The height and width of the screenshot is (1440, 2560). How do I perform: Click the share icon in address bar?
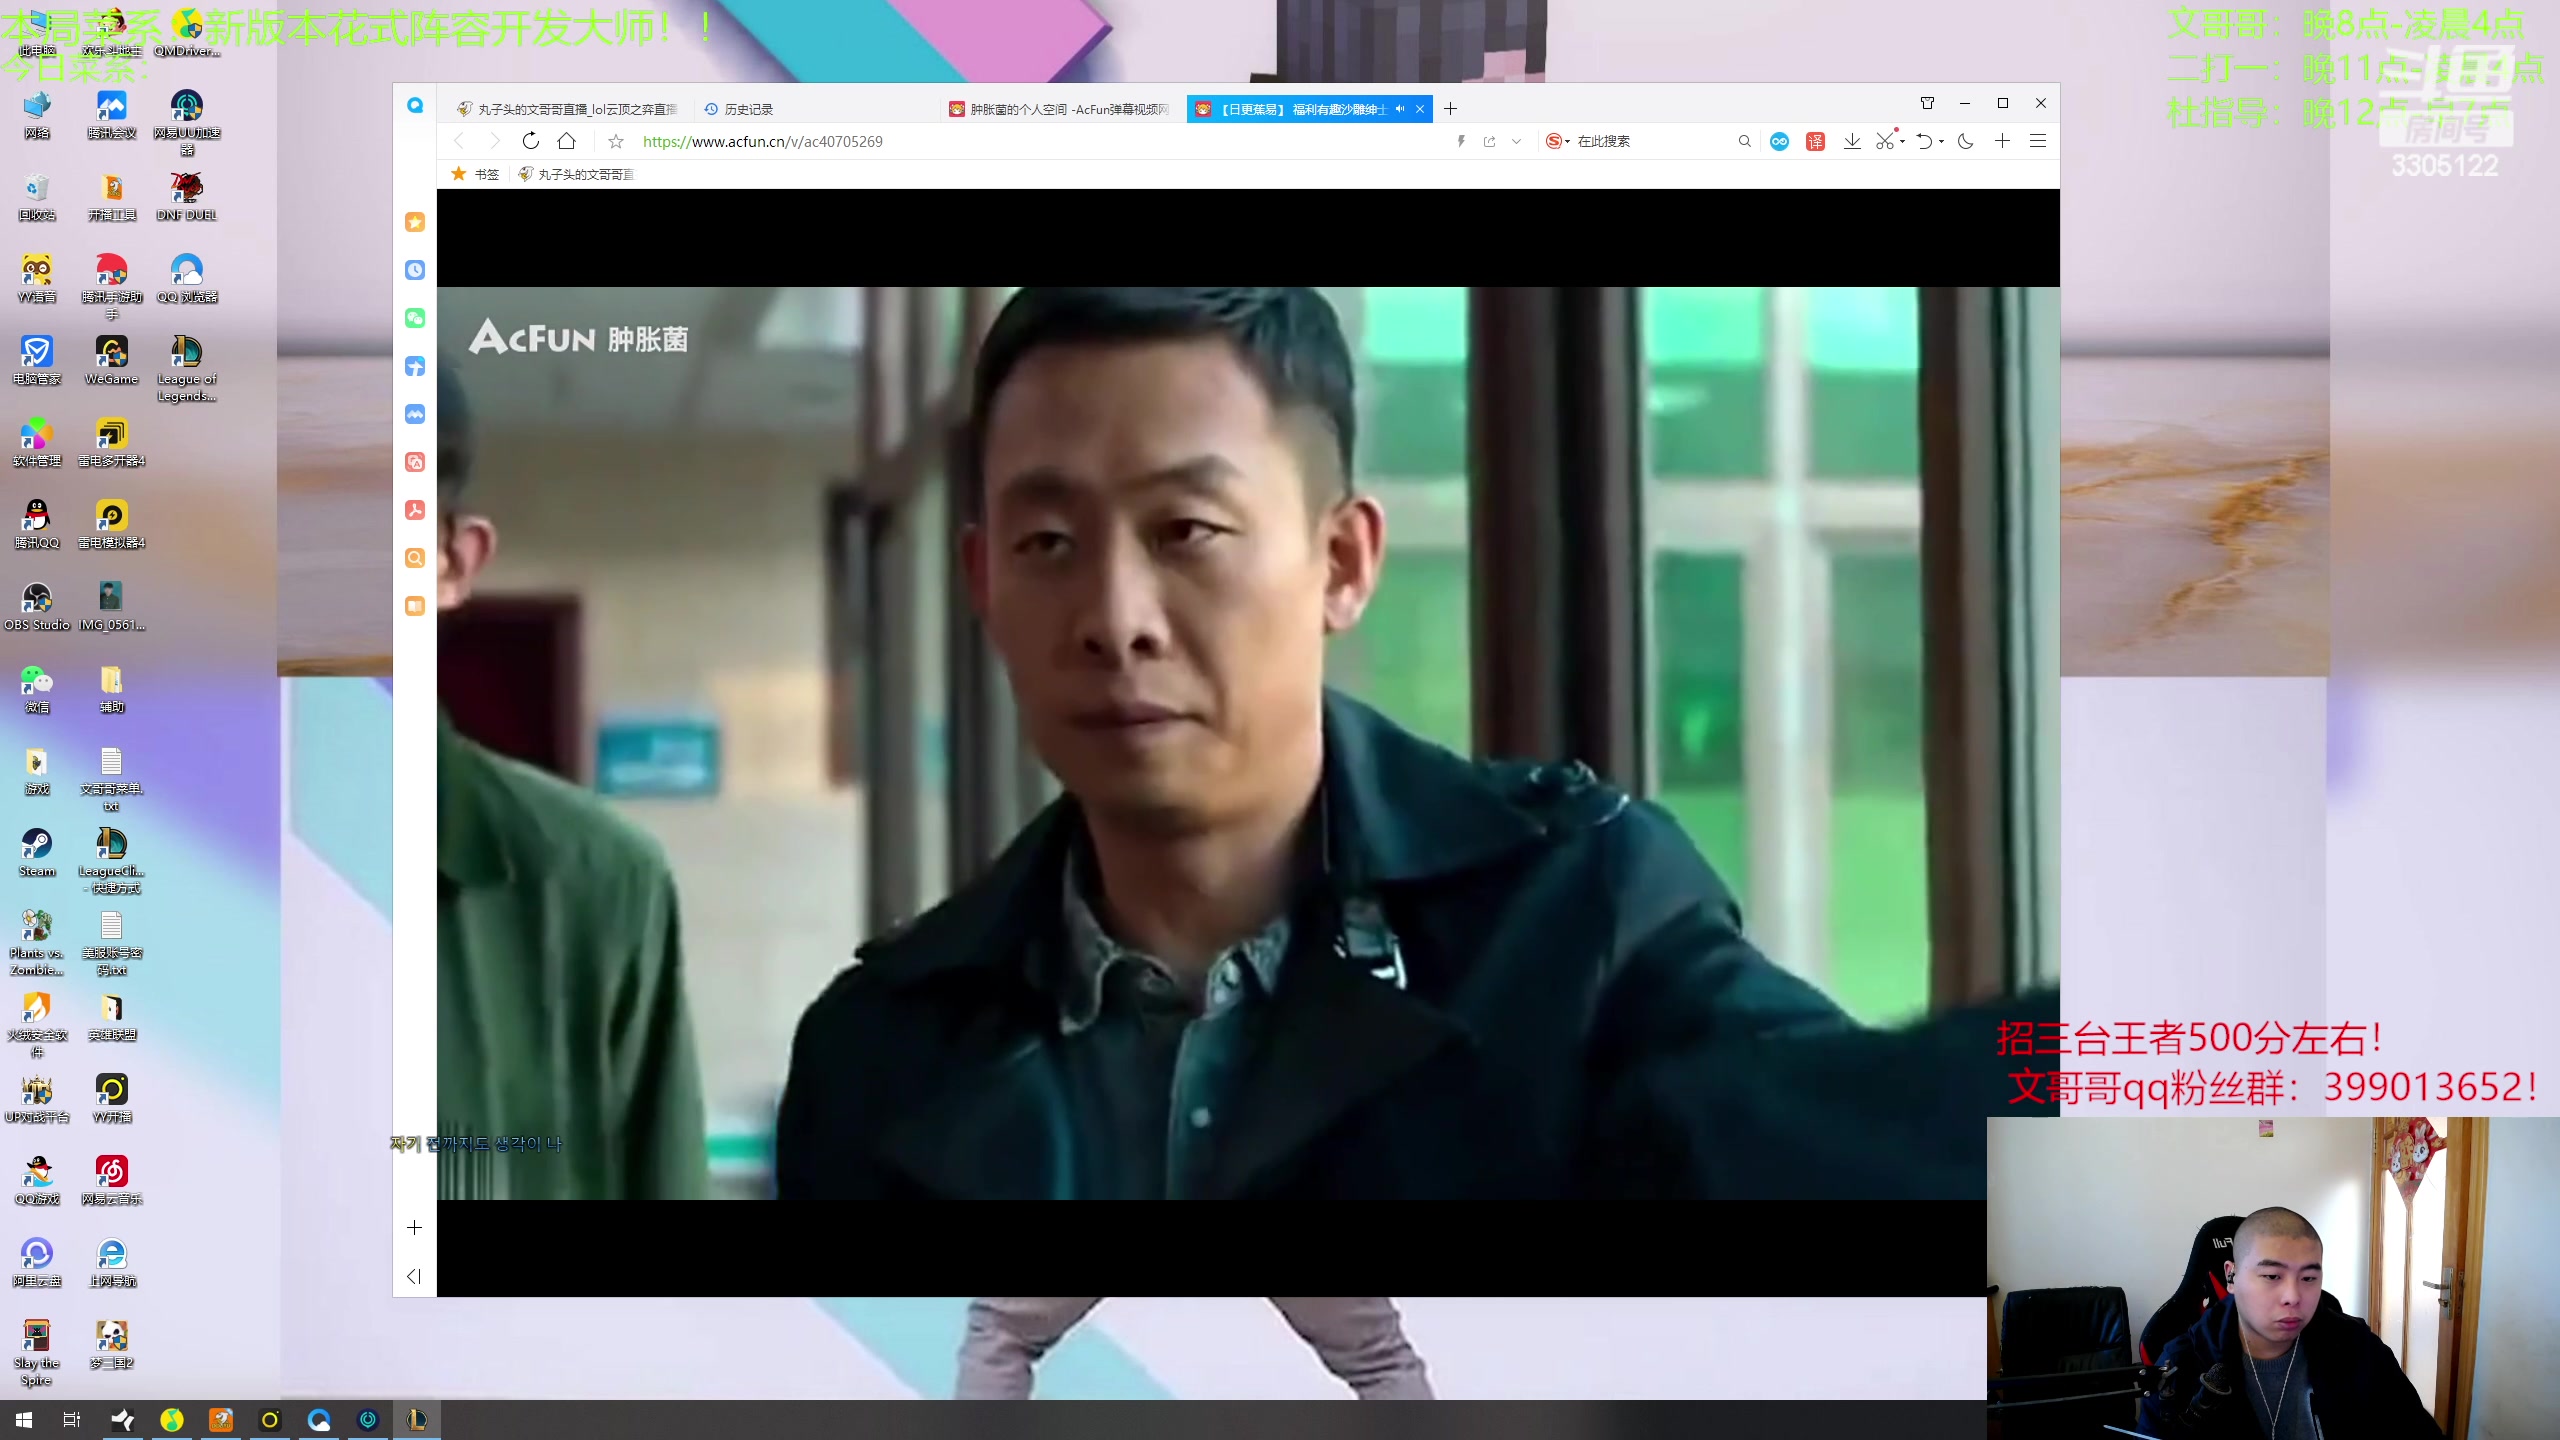(x=1489, y=141)
